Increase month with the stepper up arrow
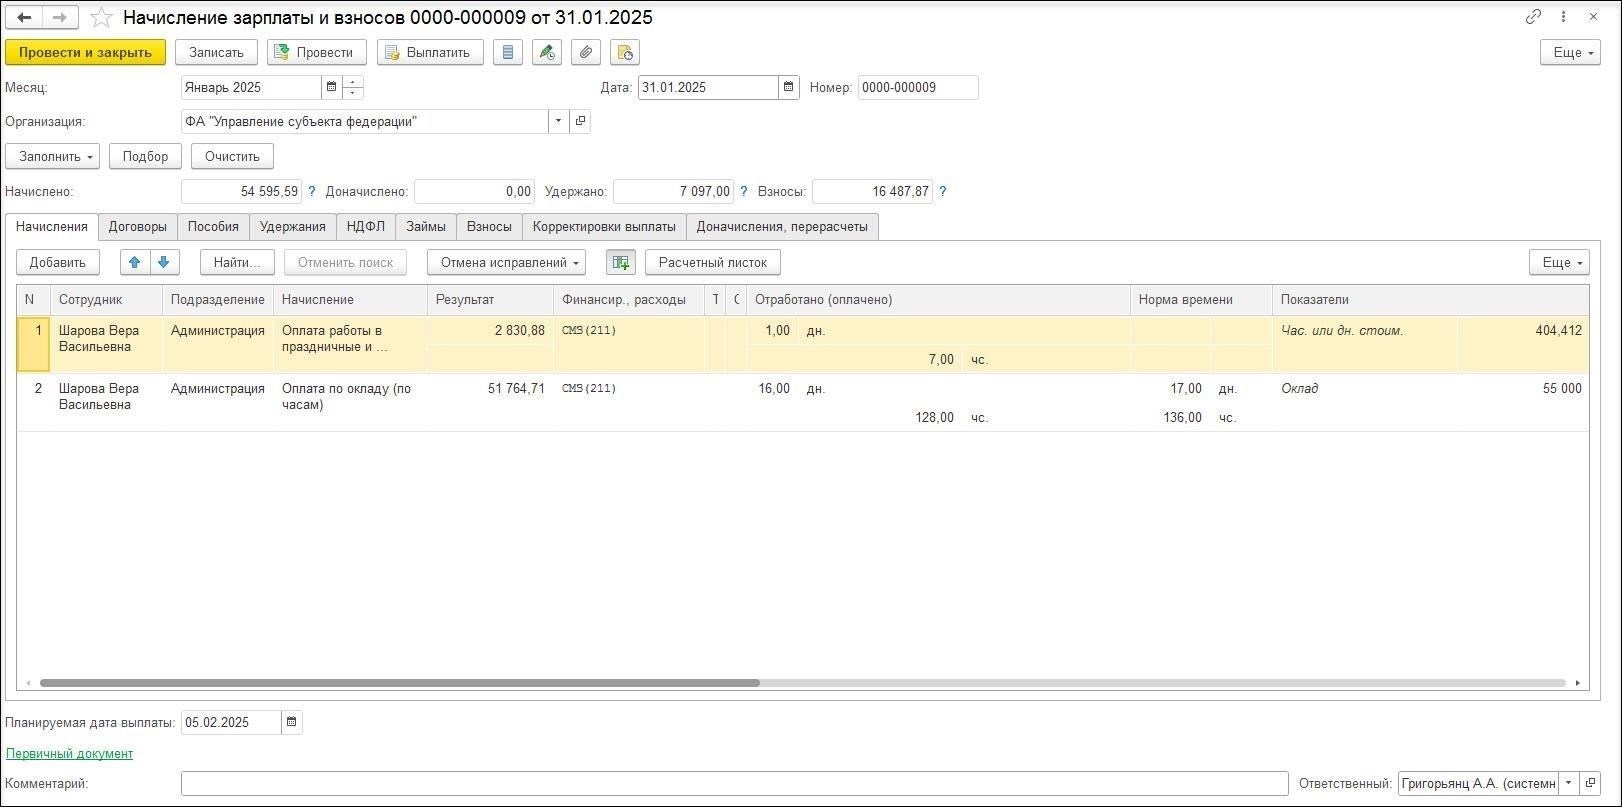 click(x=353, y=82)
